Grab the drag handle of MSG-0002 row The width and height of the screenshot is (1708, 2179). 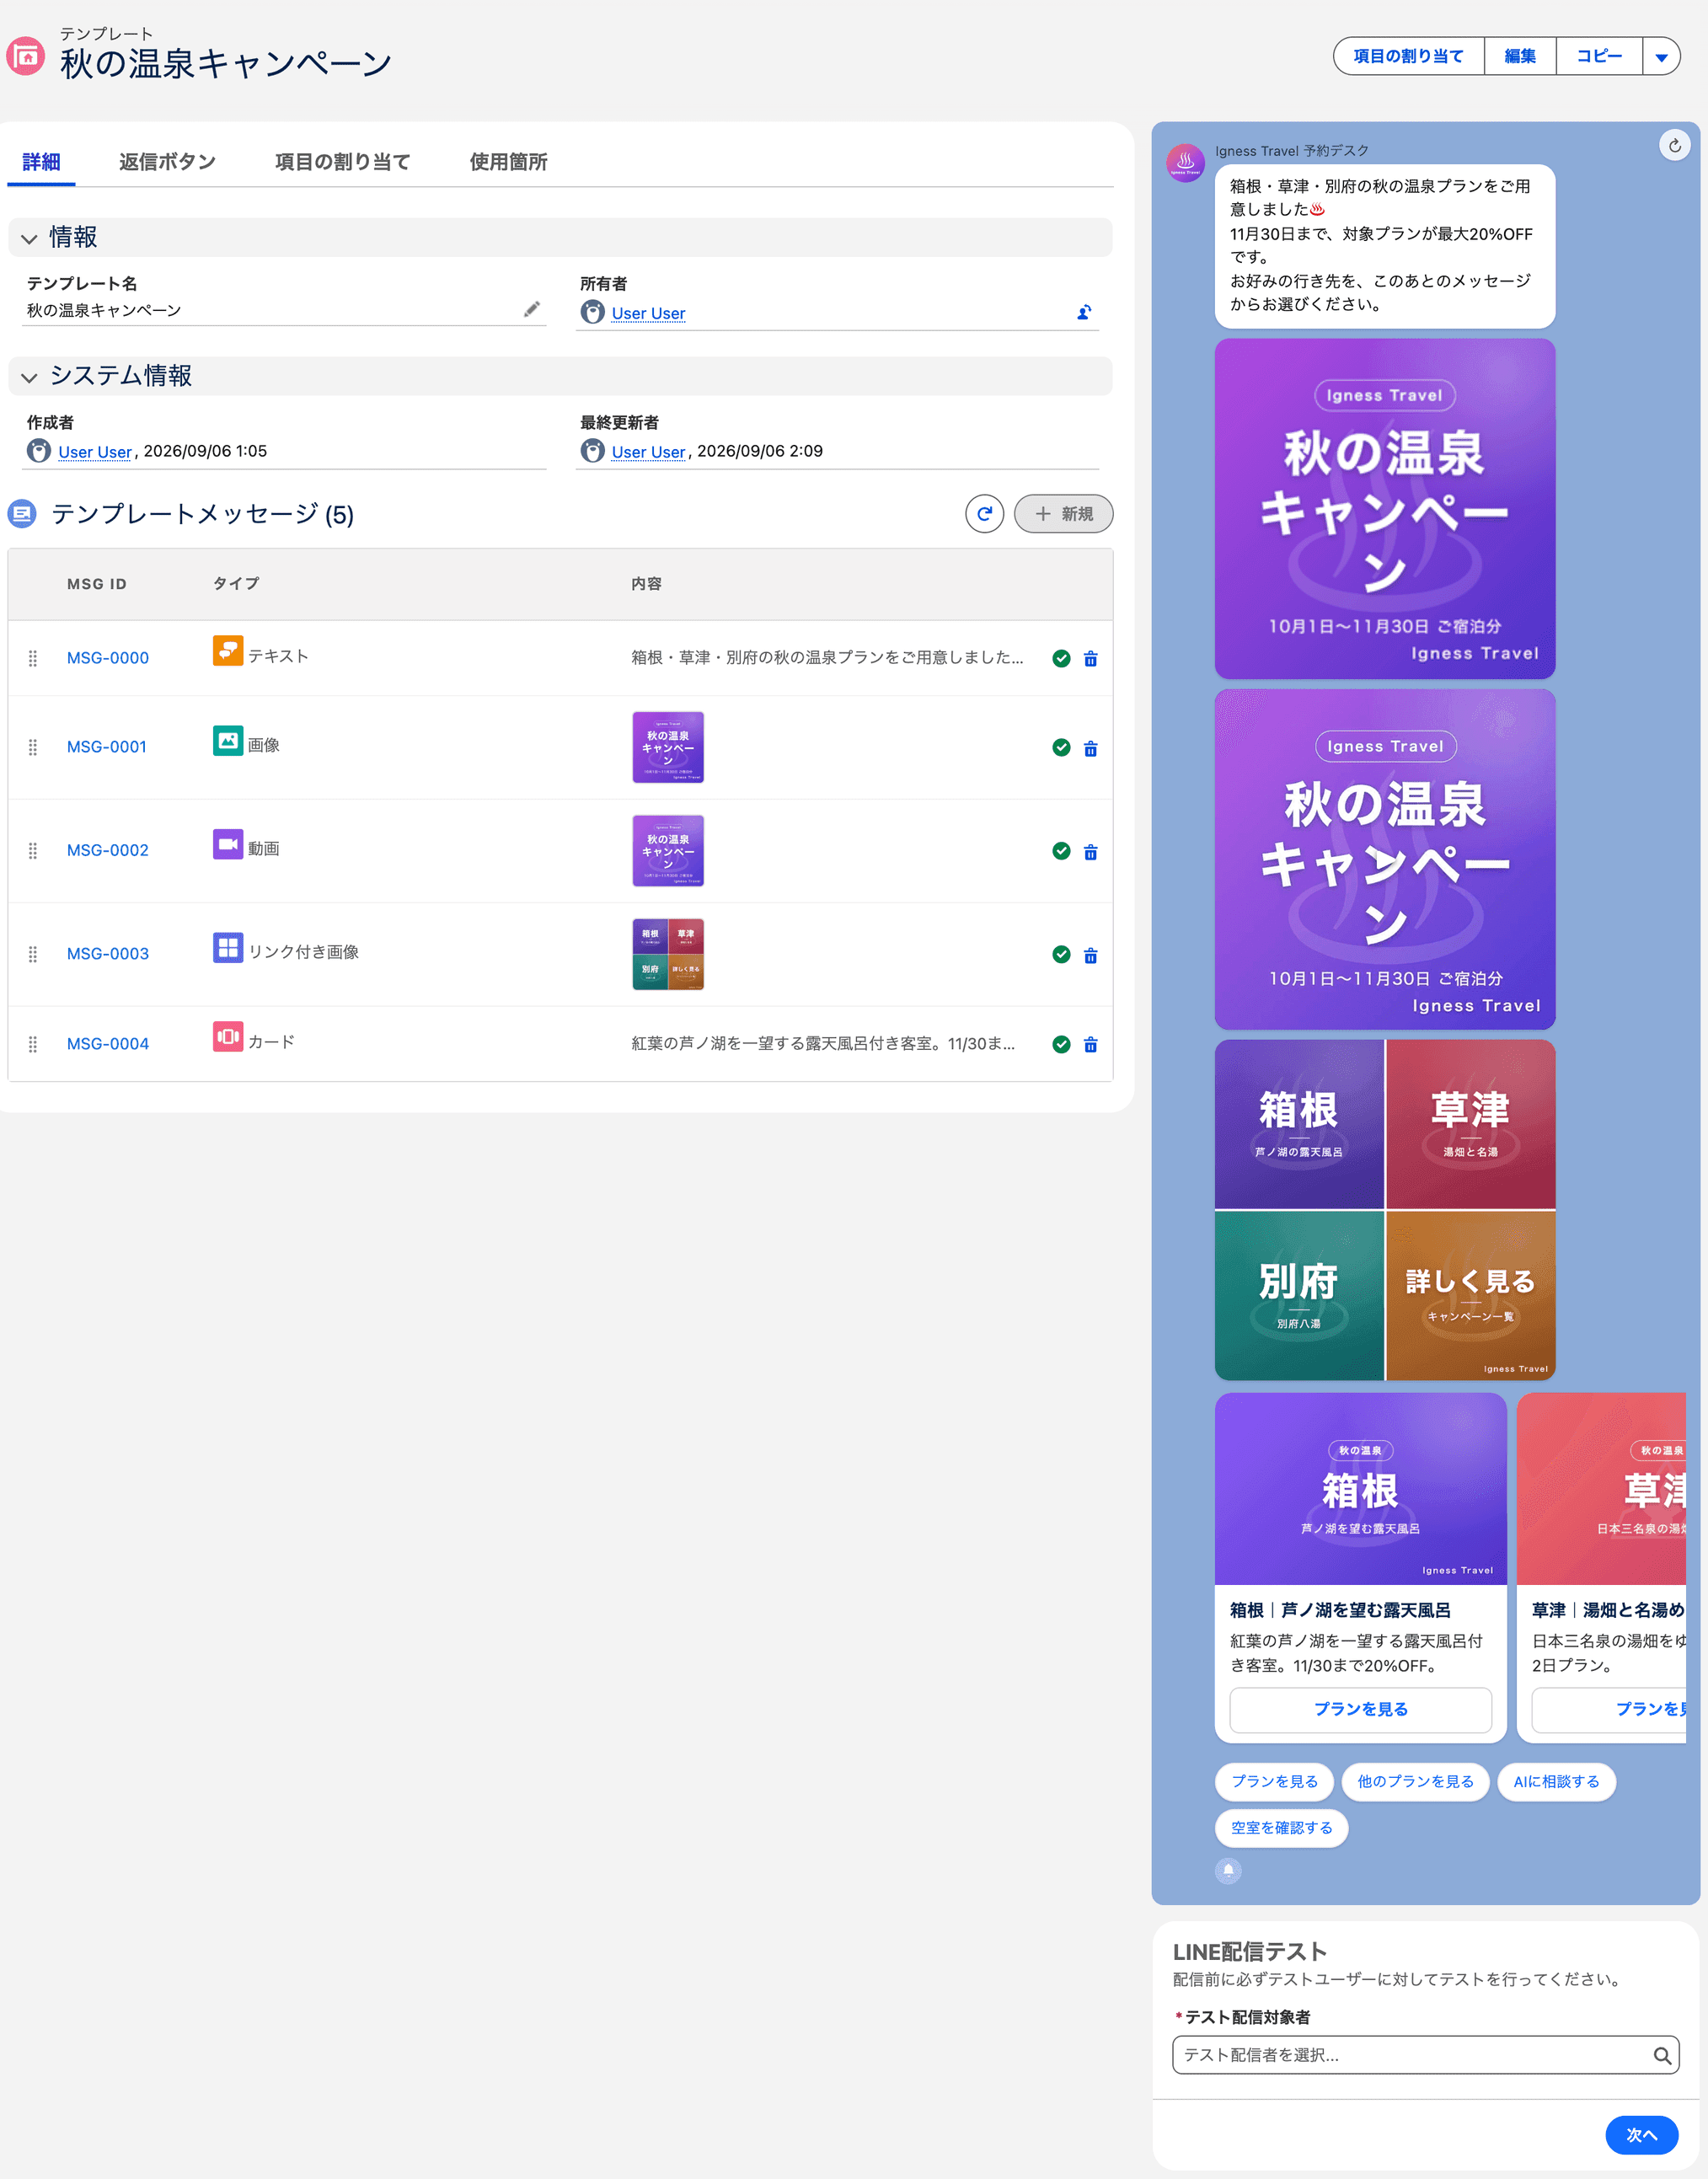coord(33,851)
